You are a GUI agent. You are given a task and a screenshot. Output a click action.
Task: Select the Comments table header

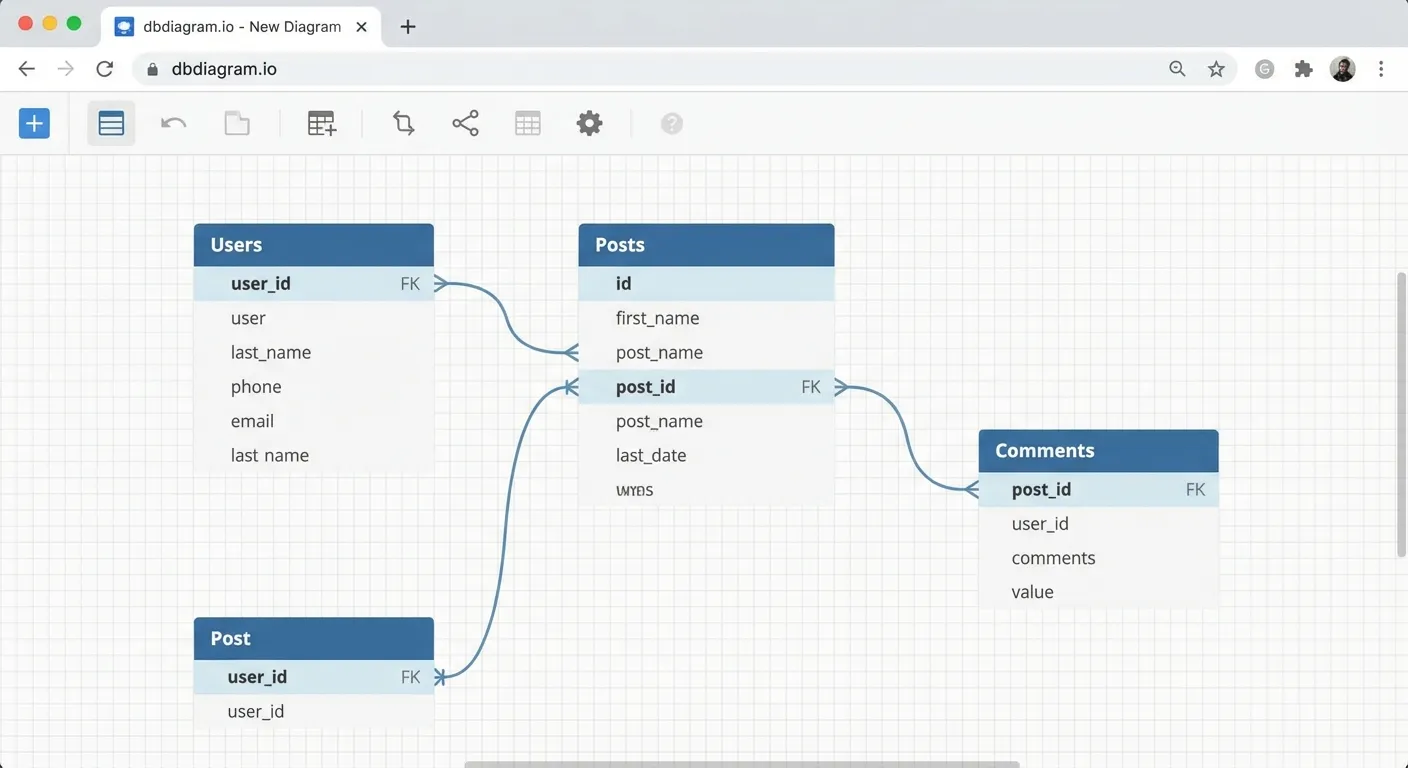(1098, 451)
